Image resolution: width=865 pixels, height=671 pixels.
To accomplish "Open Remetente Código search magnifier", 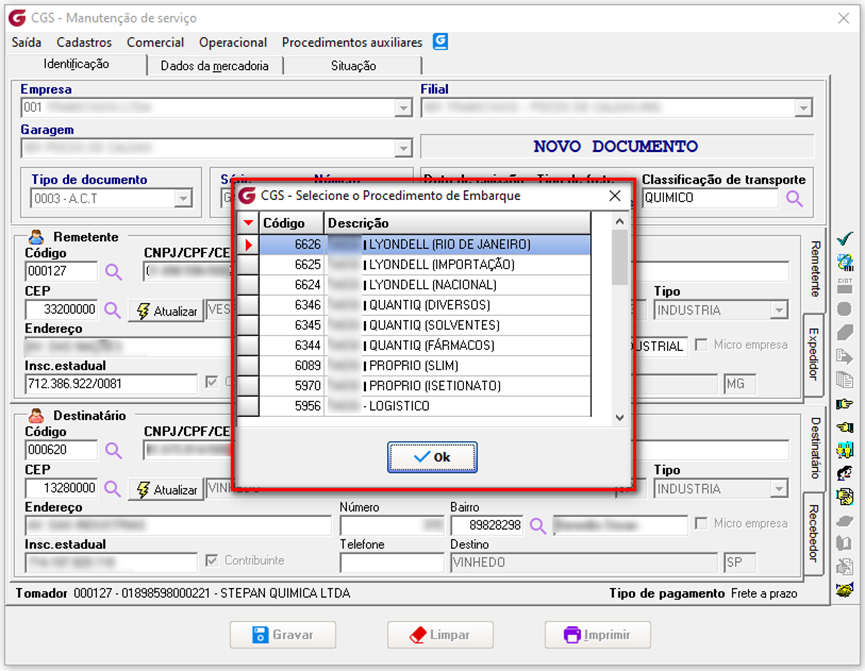I will [113, 271].
